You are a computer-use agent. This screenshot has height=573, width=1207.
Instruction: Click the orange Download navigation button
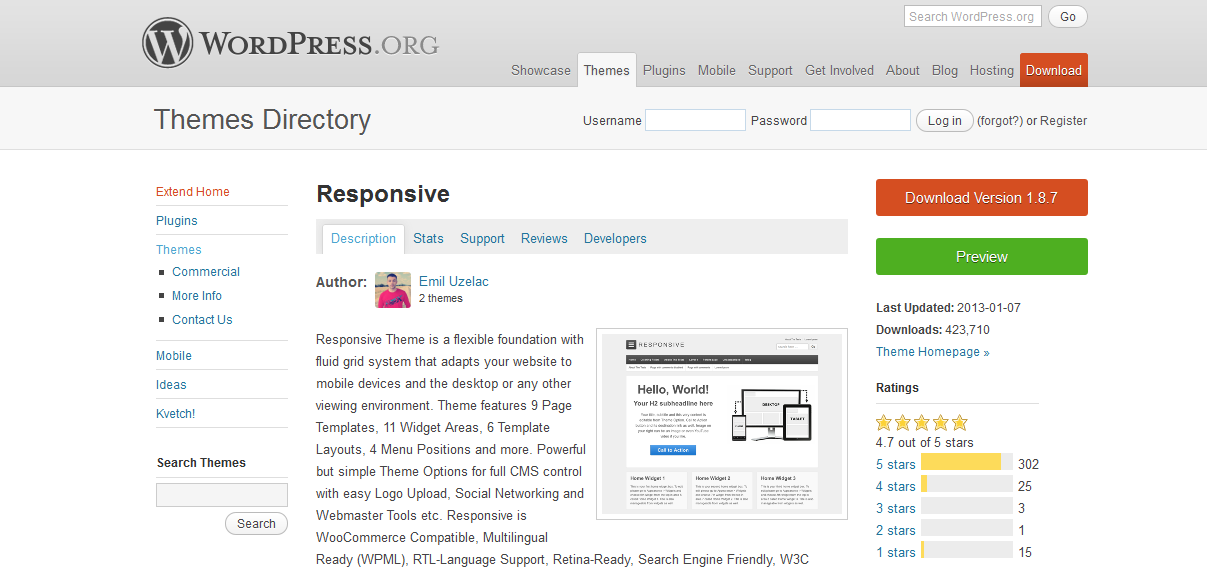pos(1054,70)
